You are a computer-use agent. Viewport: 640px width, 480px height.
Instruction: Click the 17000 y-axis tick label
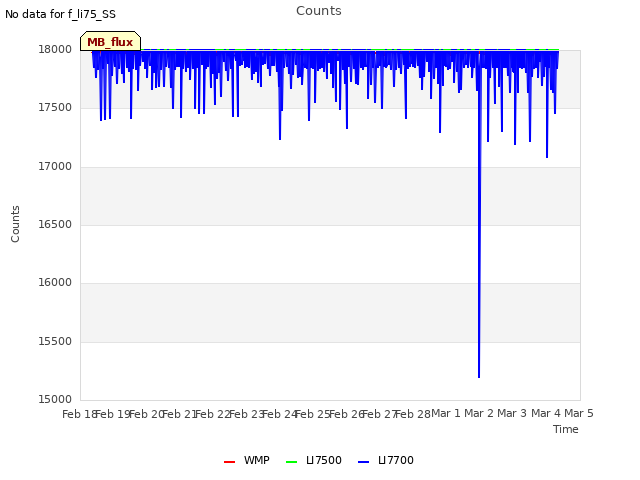pos(55,167)
